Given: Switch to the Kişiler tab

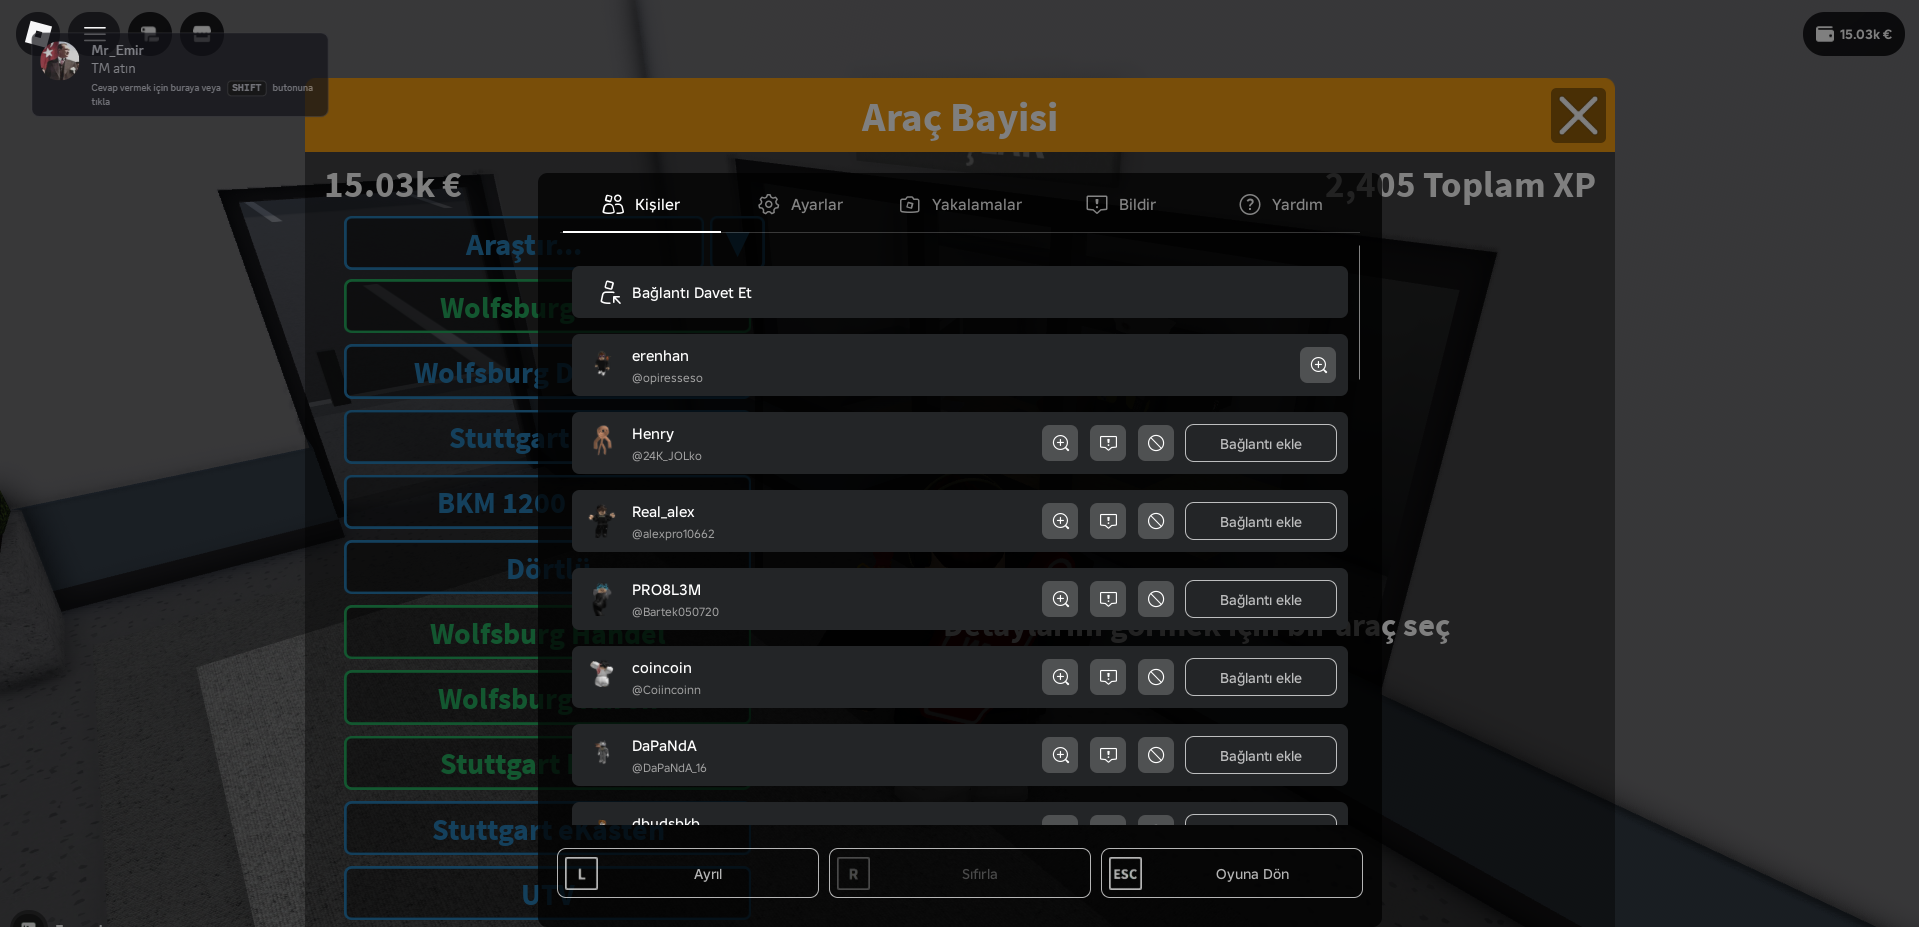Looking at the screenshot, I should tap(642, 204).
